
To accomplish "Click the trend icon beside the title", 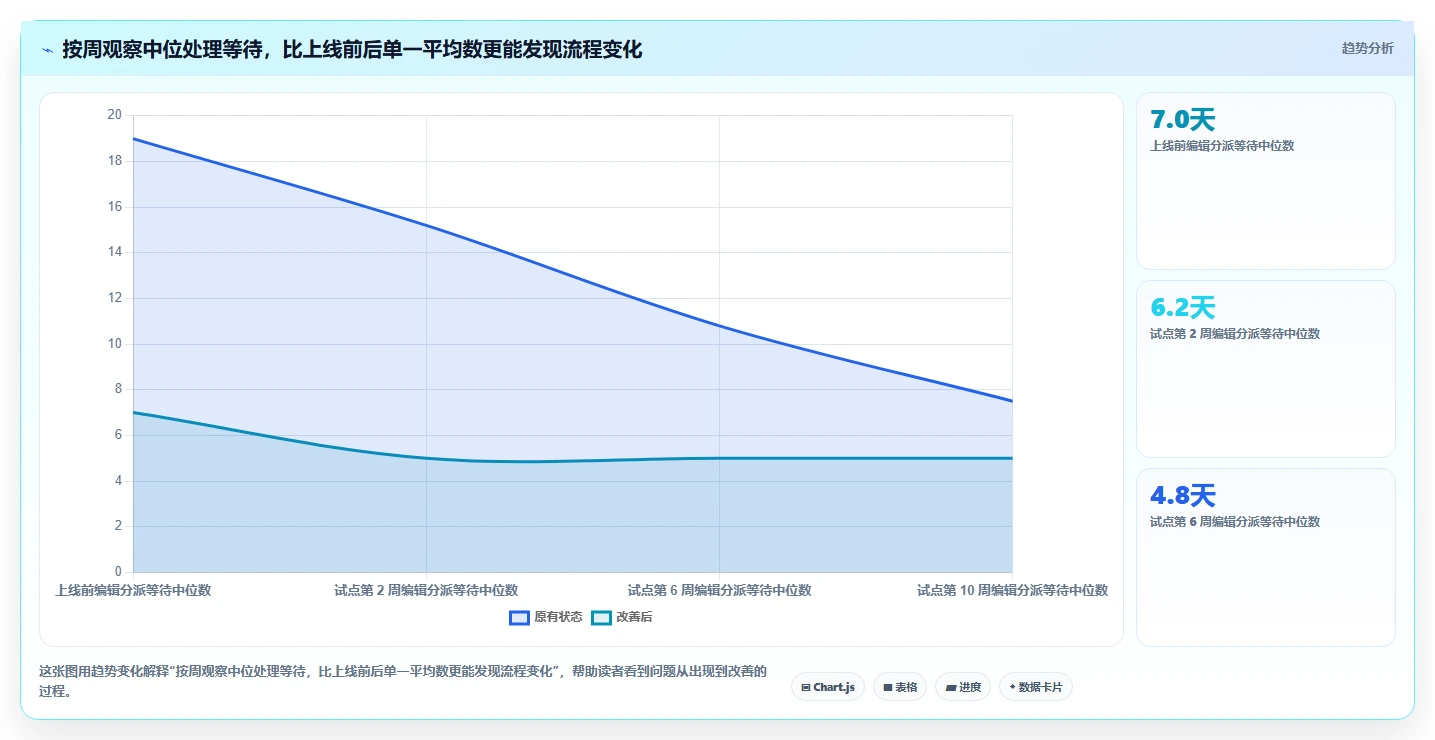I will (47, 50).
